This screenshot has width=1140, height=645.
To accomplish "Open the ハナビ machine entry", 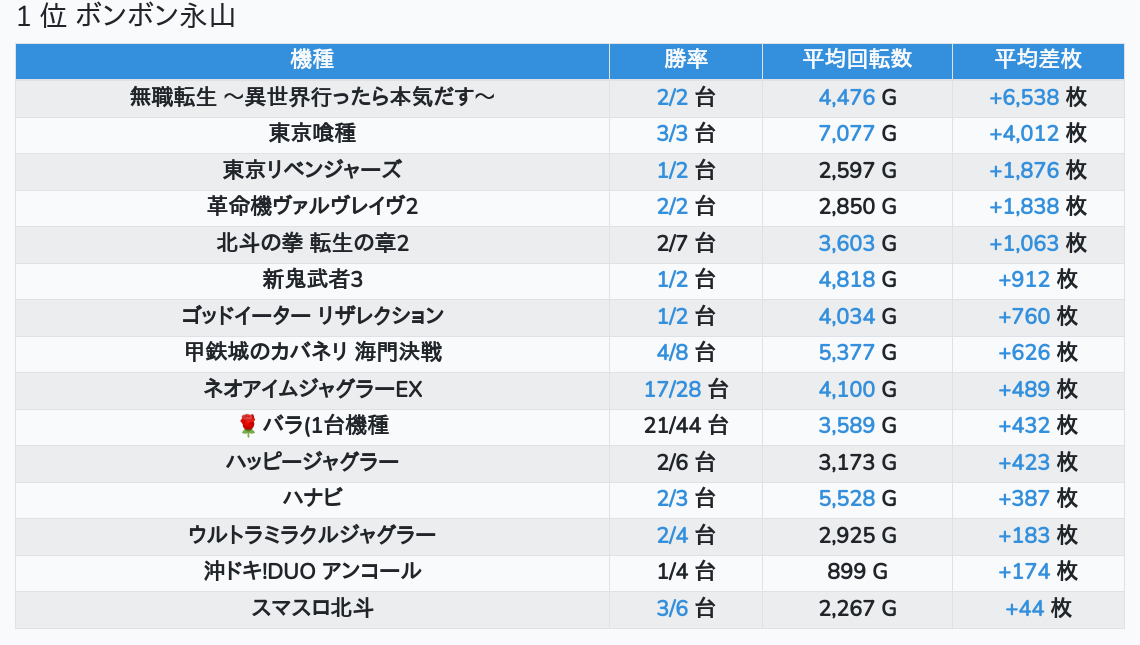I will 312,498.
